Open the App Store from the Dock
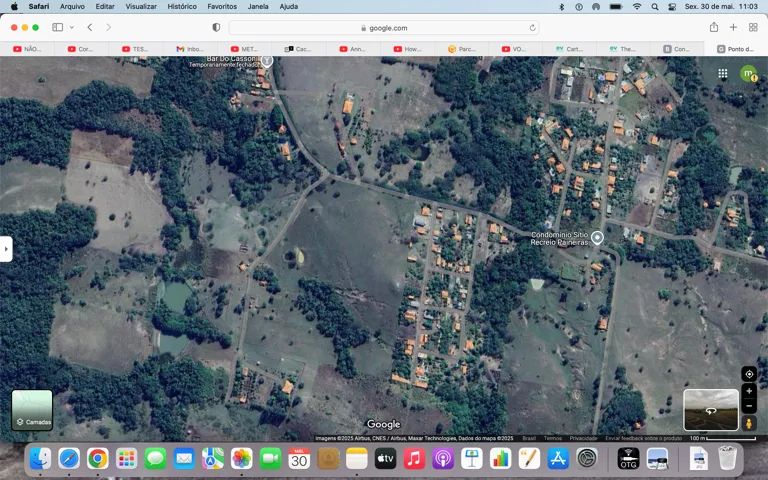The width and height of the screenshot is (768, 480). [x=558, y=459]
